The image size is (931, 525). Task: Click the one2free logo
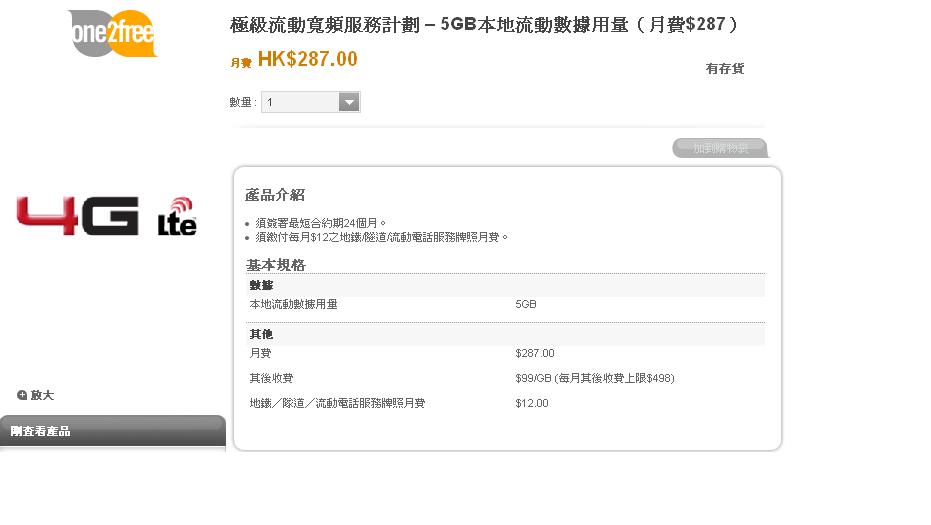[113, 33]
